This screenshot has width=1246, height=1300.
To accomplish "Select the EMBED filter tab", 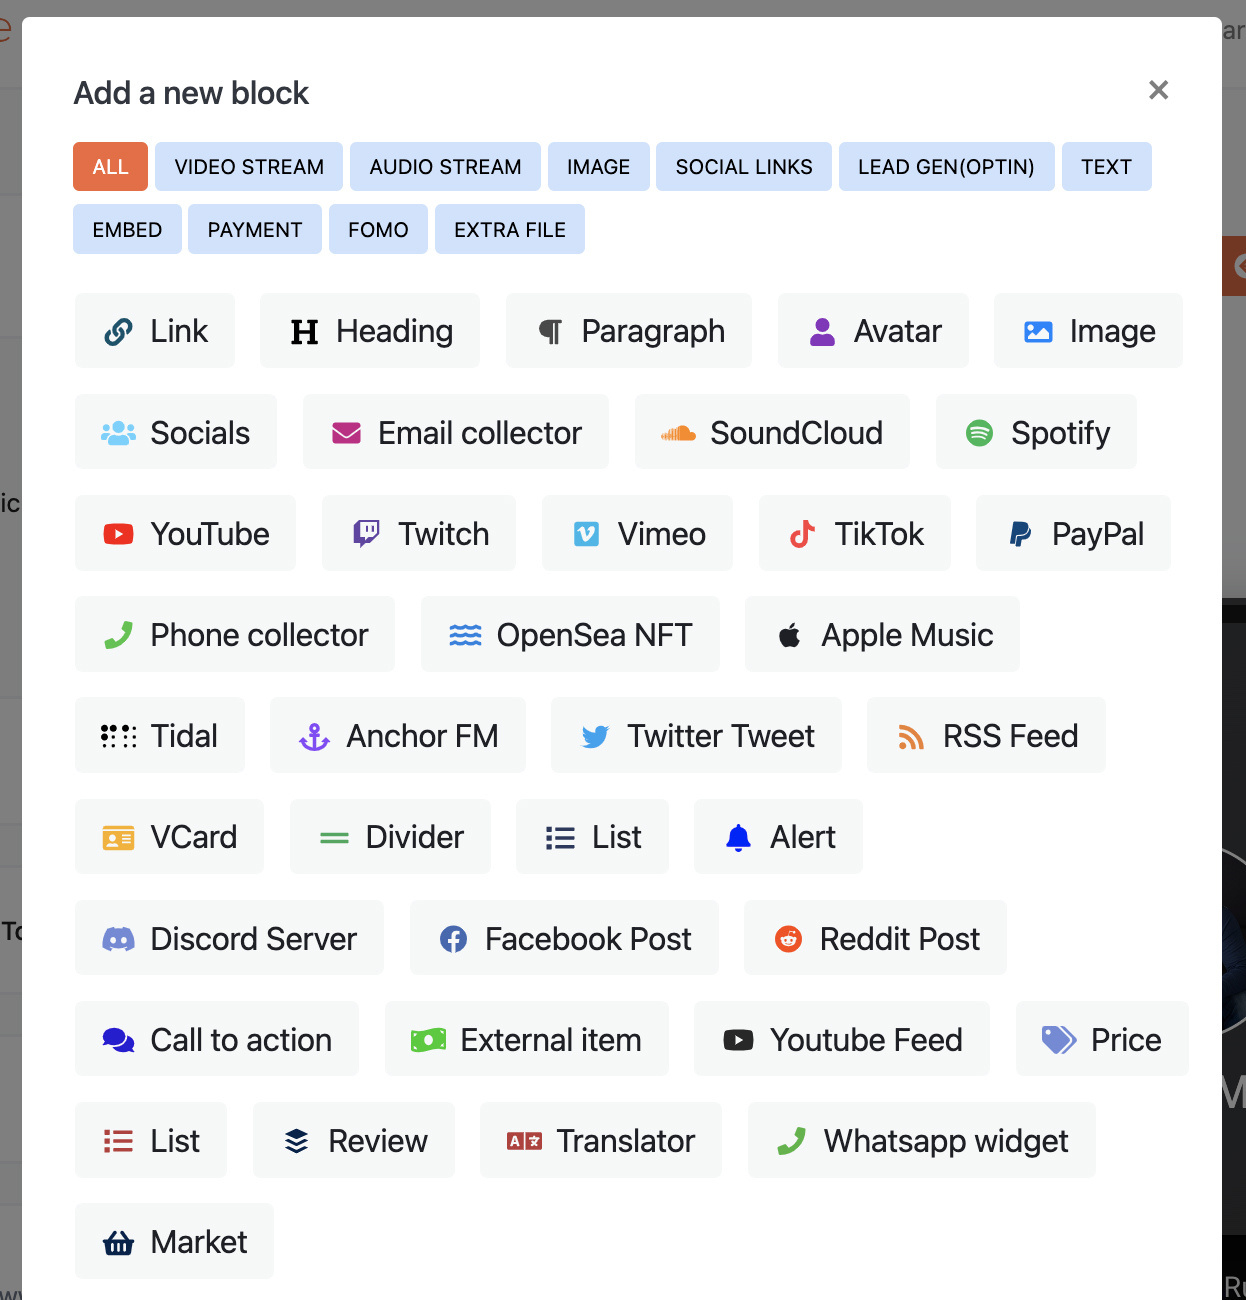I will pyautogui.click(x=127, y=229).
